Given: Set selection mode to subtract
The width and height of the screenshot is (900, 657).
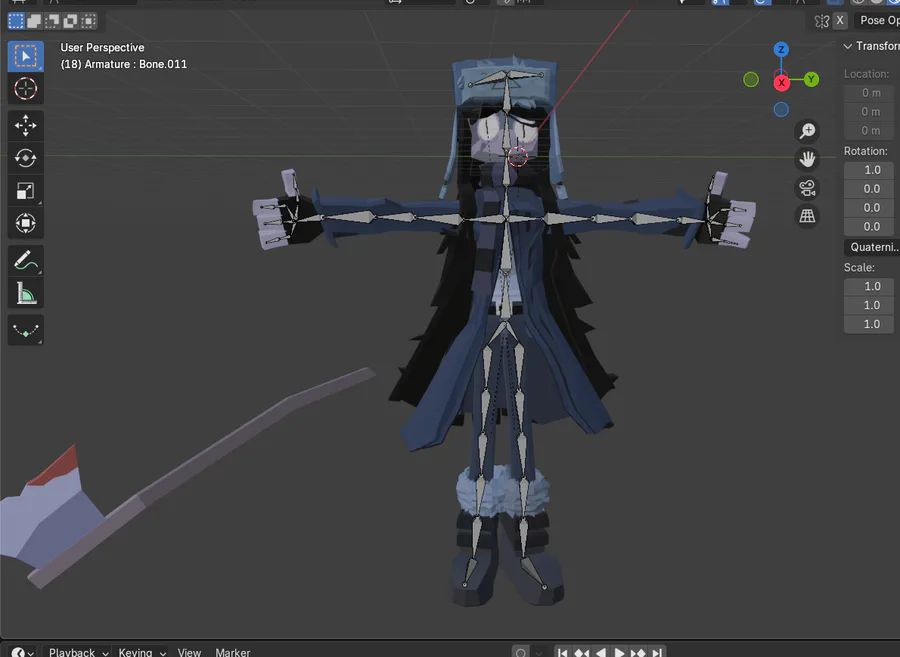Looking at the screenshot, I should [x=52, y=21].
